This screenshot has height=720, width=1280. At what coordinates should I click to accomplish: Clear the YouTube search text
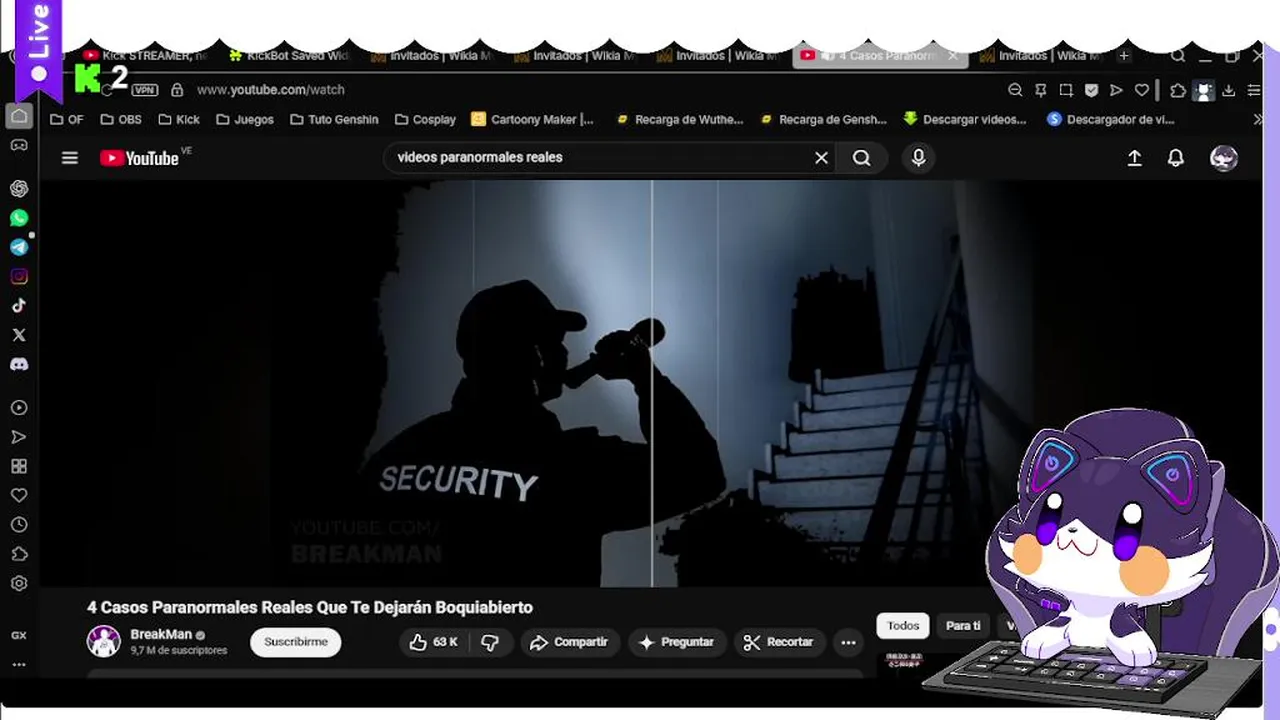tap(821, 158)
